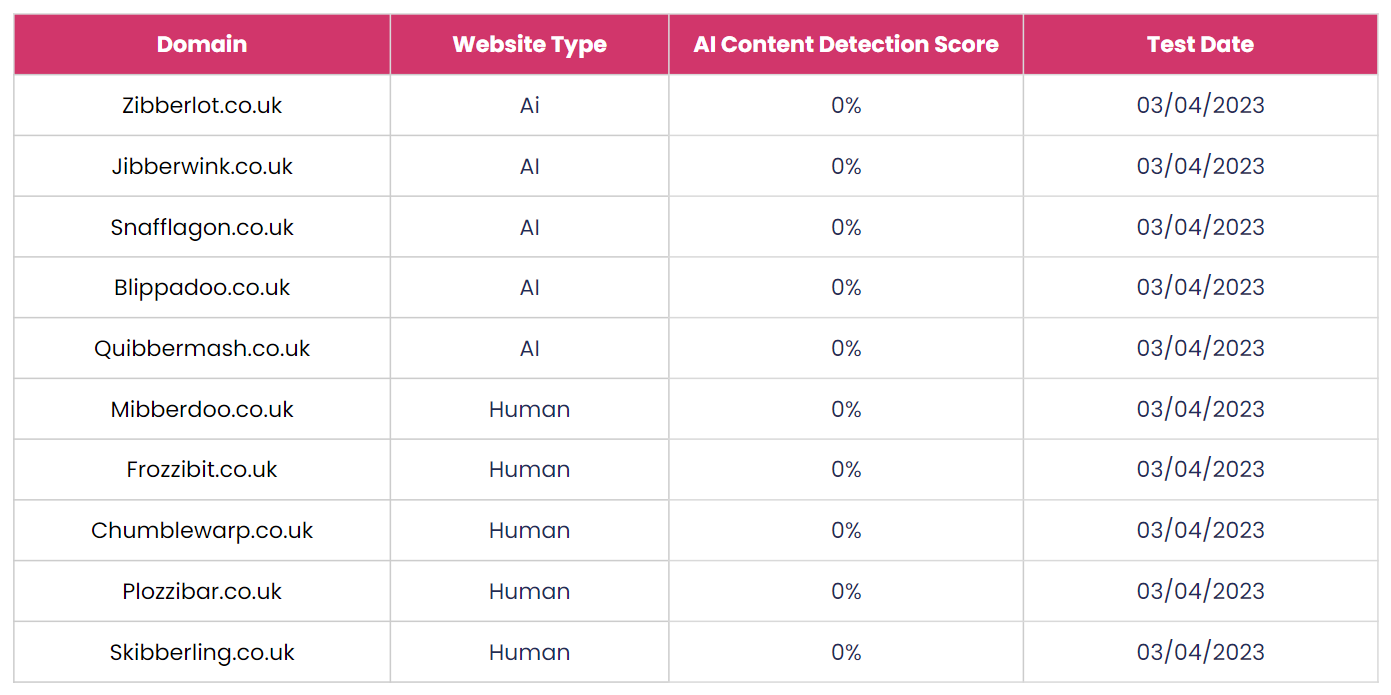The width and height of the screenshot is (1391, 695).
Task: Open the Skibberling.co.uk domain
Action: point(202,652)
